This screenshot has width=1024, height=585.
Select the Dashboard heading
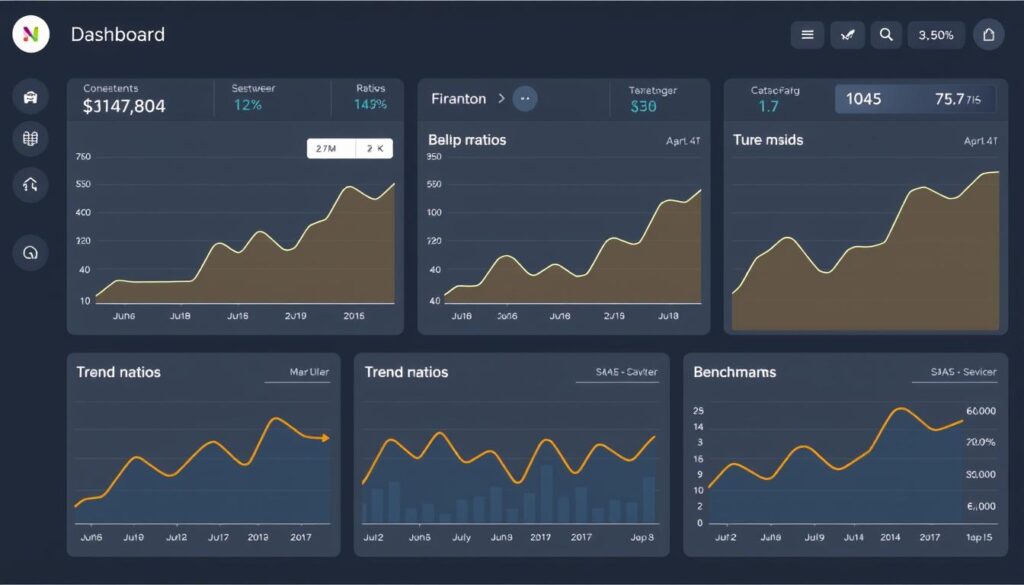pos(117,34)
